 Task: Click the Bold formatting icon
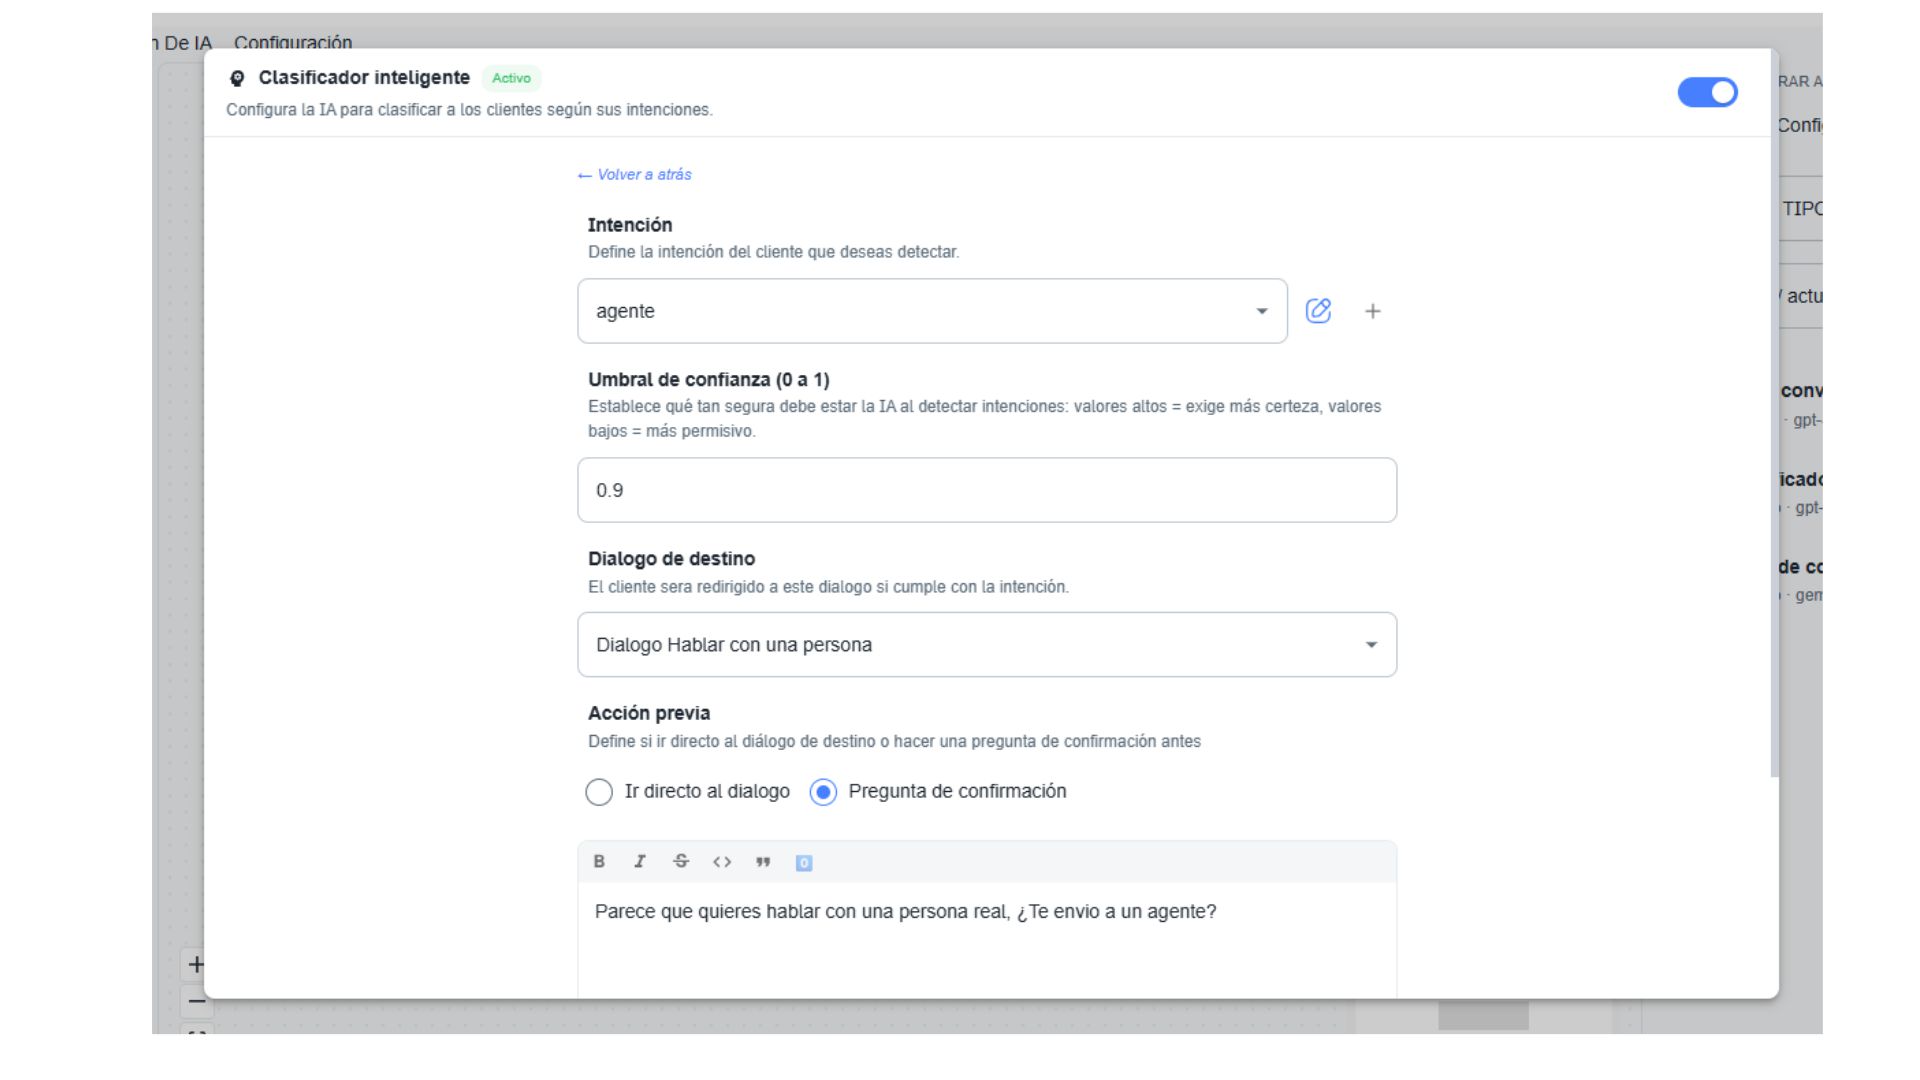click(599, 862)
